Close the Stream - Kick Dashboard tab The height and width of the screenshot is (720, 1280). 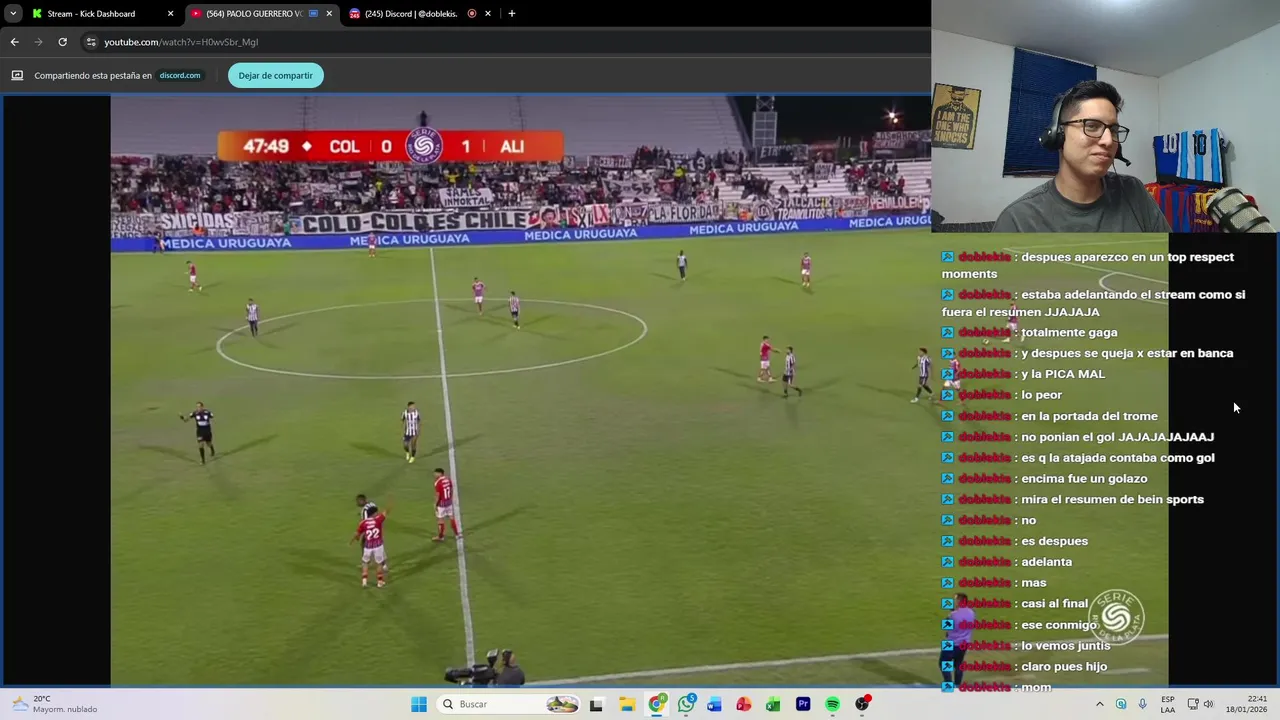(x=170, y=14)
